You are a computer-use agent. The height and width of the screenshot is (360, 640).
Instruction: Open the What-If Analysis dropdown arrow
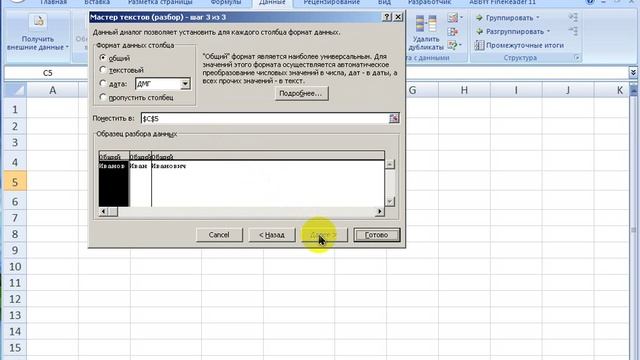[x=461, y=44]
